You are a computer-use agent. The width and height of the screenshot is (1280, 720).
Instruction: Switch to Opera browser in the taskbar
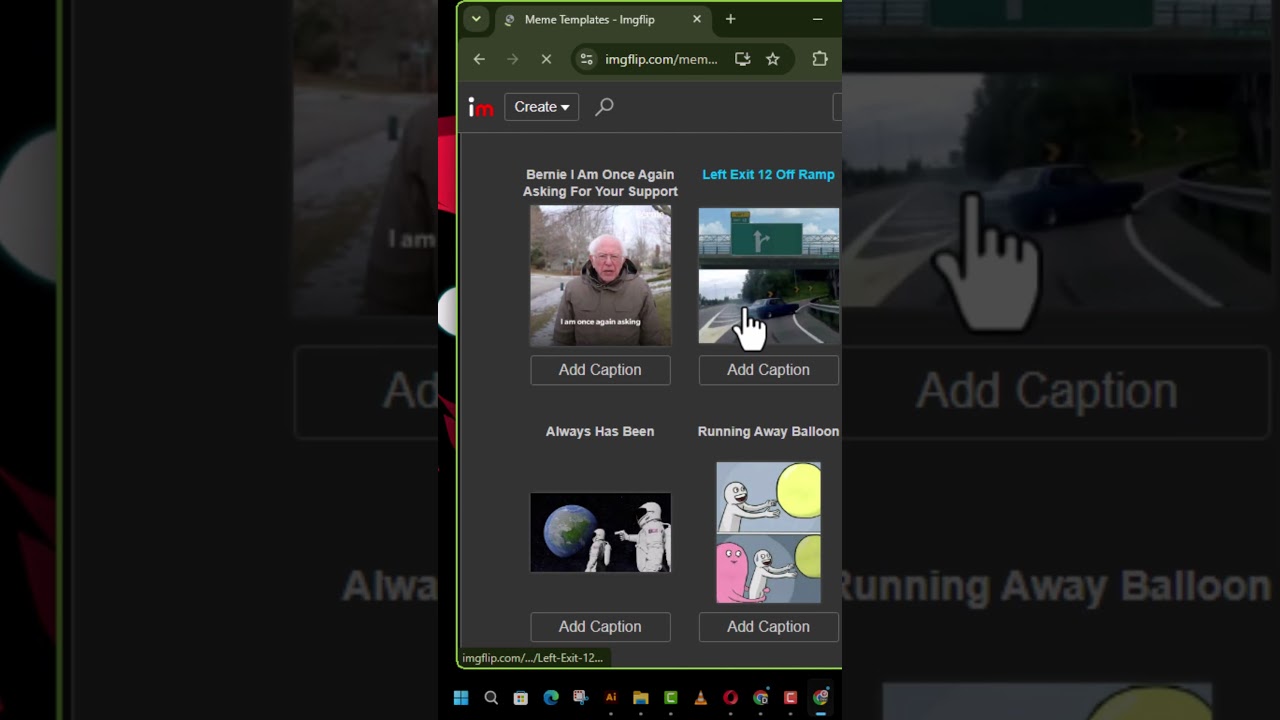click(x=731, y=698)
